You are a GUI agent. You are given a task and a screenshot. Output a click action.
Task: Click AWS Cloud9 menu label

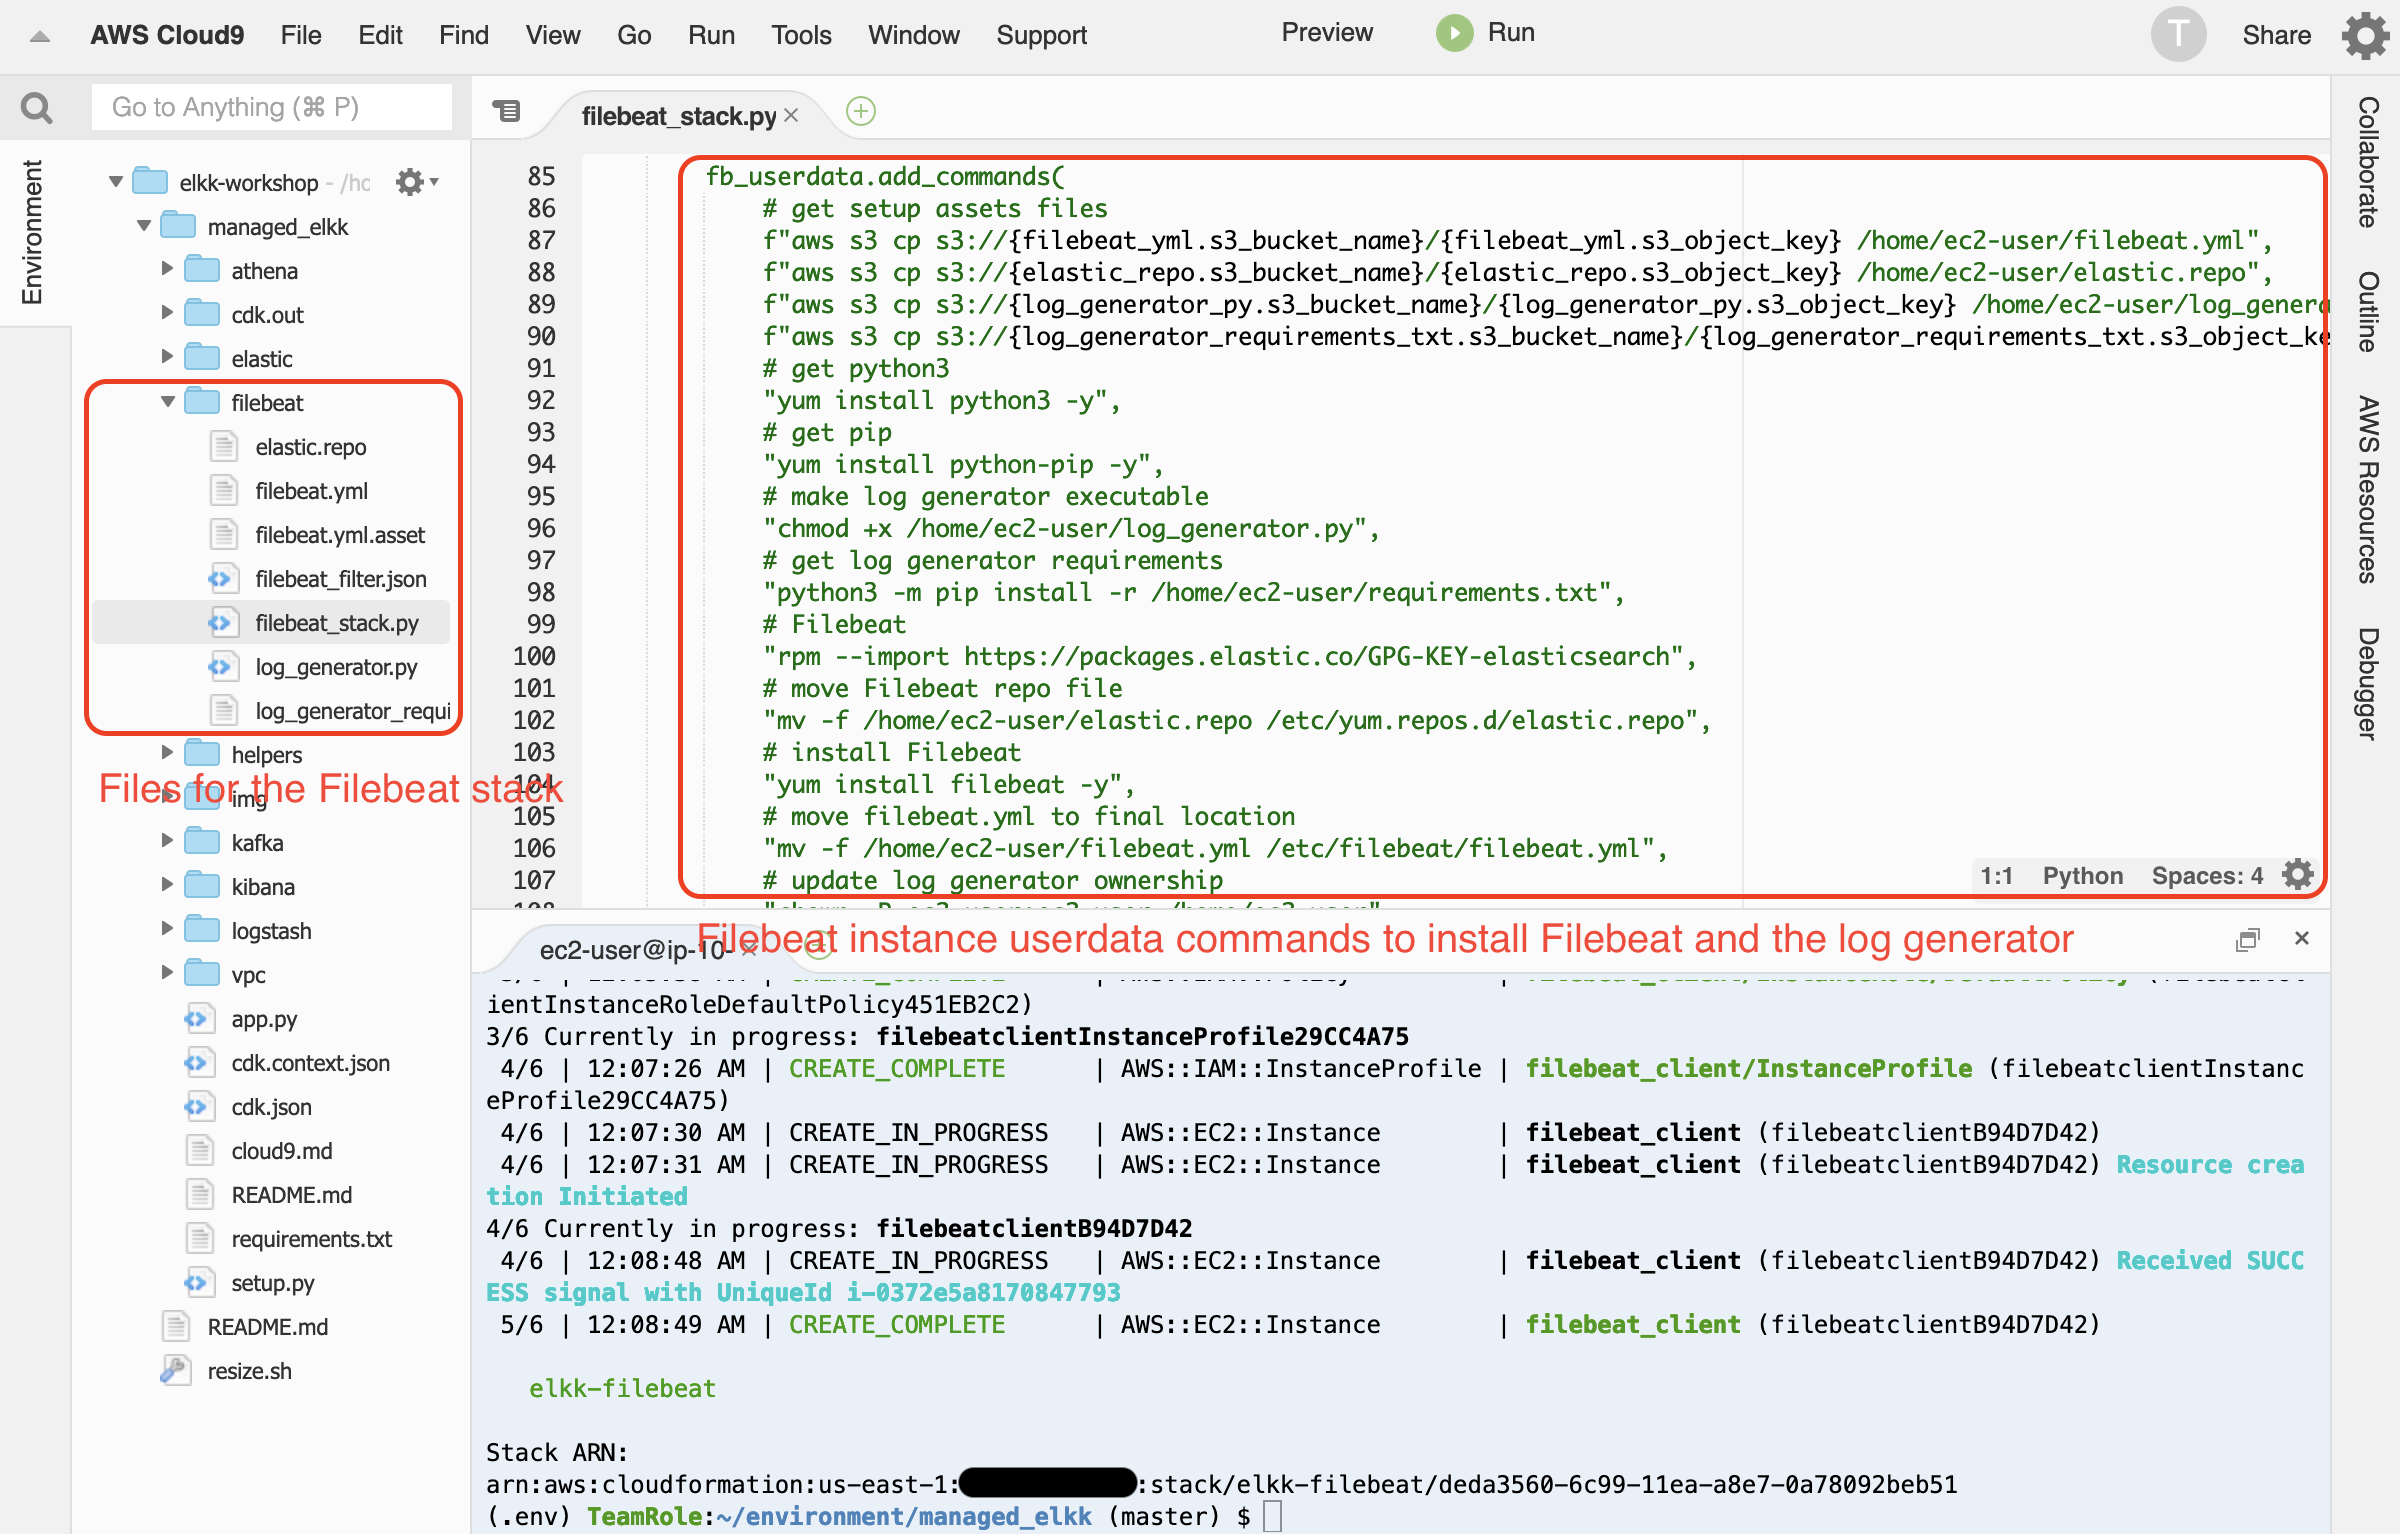point(167,35)
